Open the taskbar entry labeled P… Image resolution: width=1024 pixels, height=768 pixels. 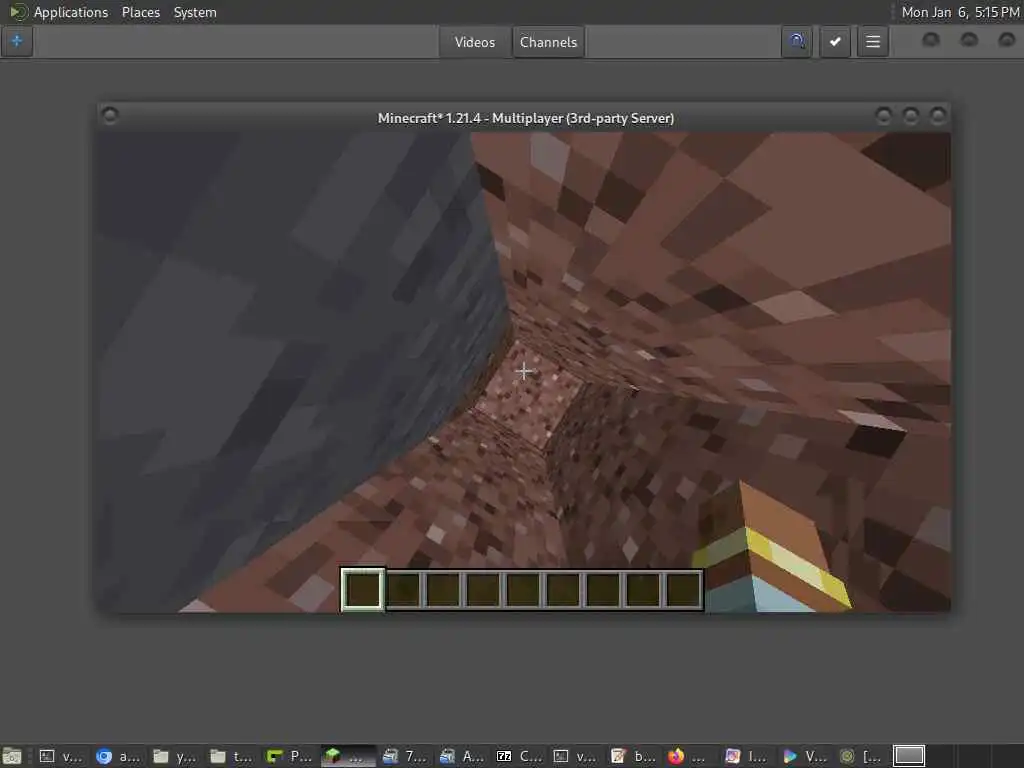[x=289, y=756]
